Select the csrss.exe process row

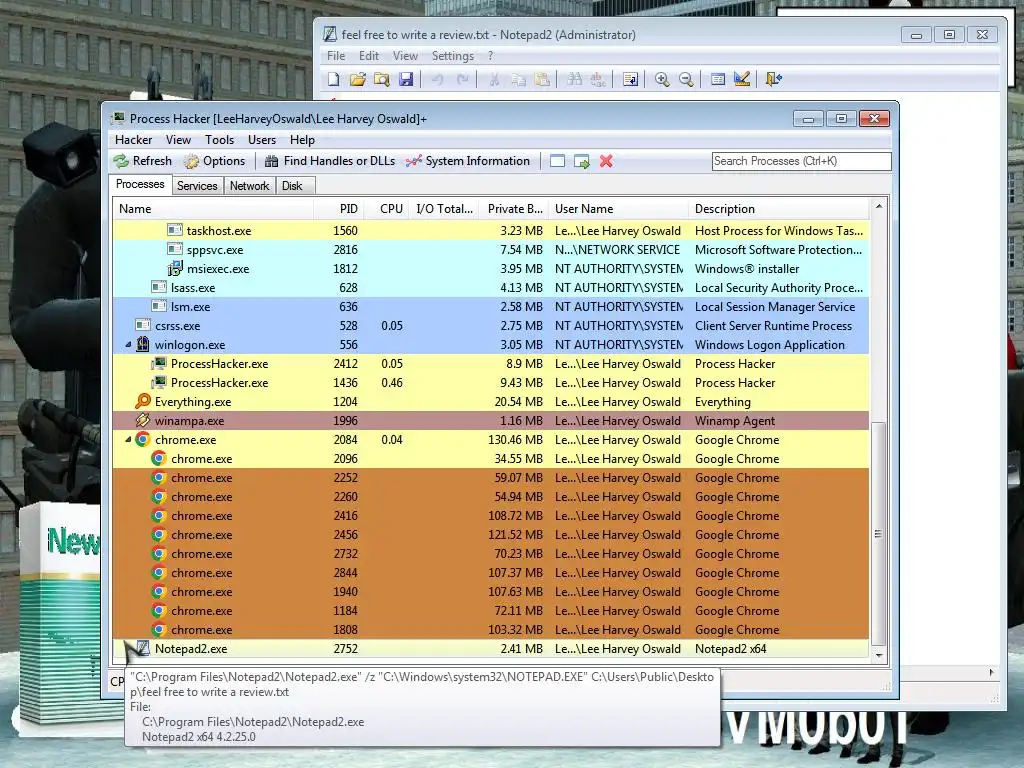490,326
